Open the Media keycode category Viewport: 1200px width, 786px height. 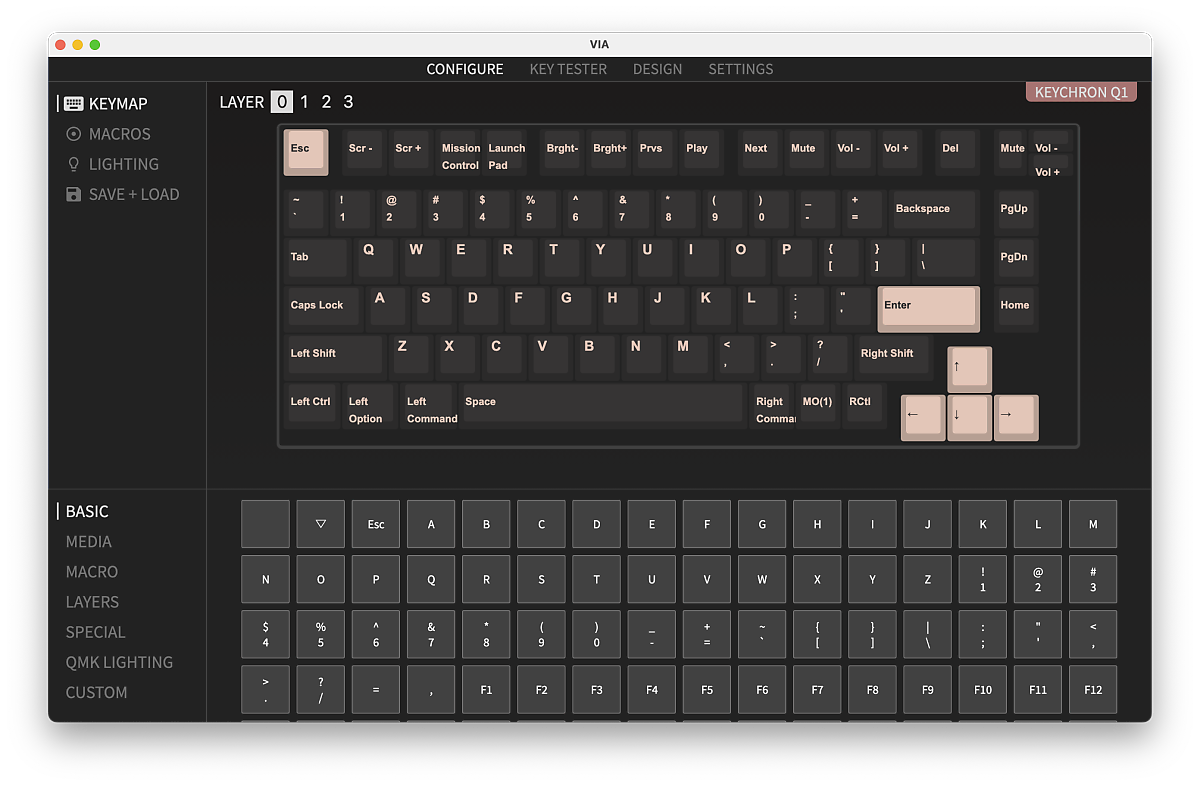pyautogui.click(x=89, y=541)
